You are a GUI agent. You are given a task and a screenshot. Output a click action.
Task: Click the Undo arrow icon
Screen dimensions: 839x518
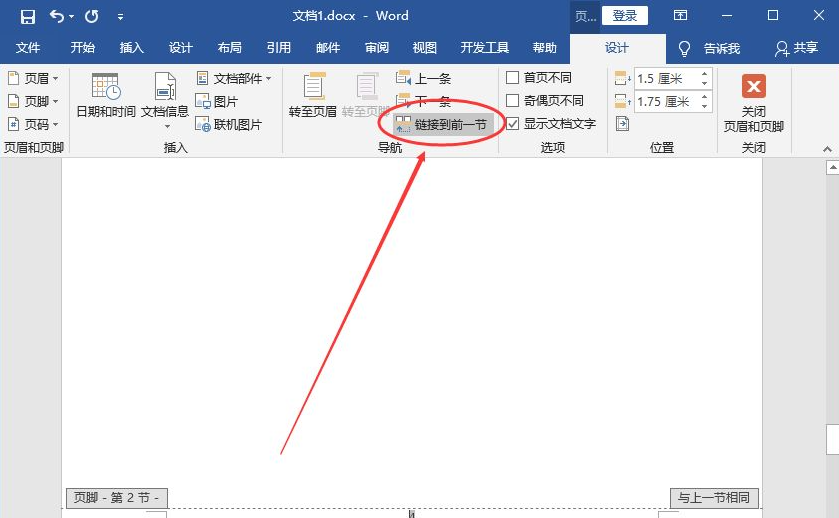[x=57, y=16]
